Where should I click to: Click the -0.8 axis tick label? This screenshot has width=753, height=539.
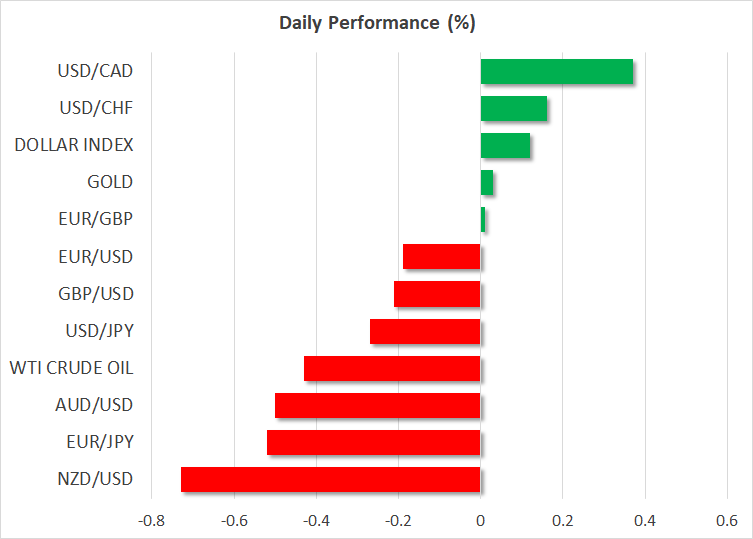[x=151, y=521]
